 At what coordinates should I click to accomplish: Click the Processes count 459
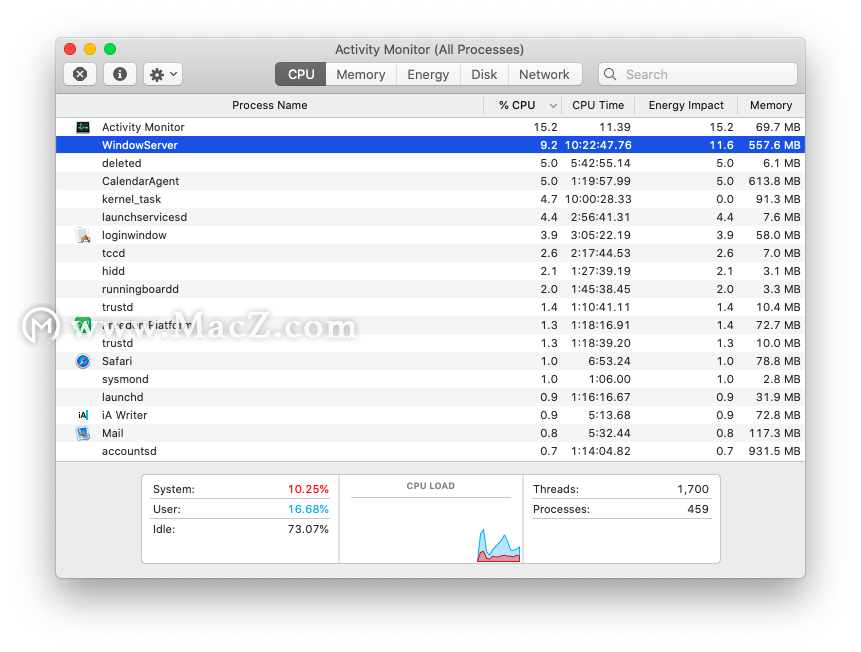pyautogui.click(x=698, y=509)
